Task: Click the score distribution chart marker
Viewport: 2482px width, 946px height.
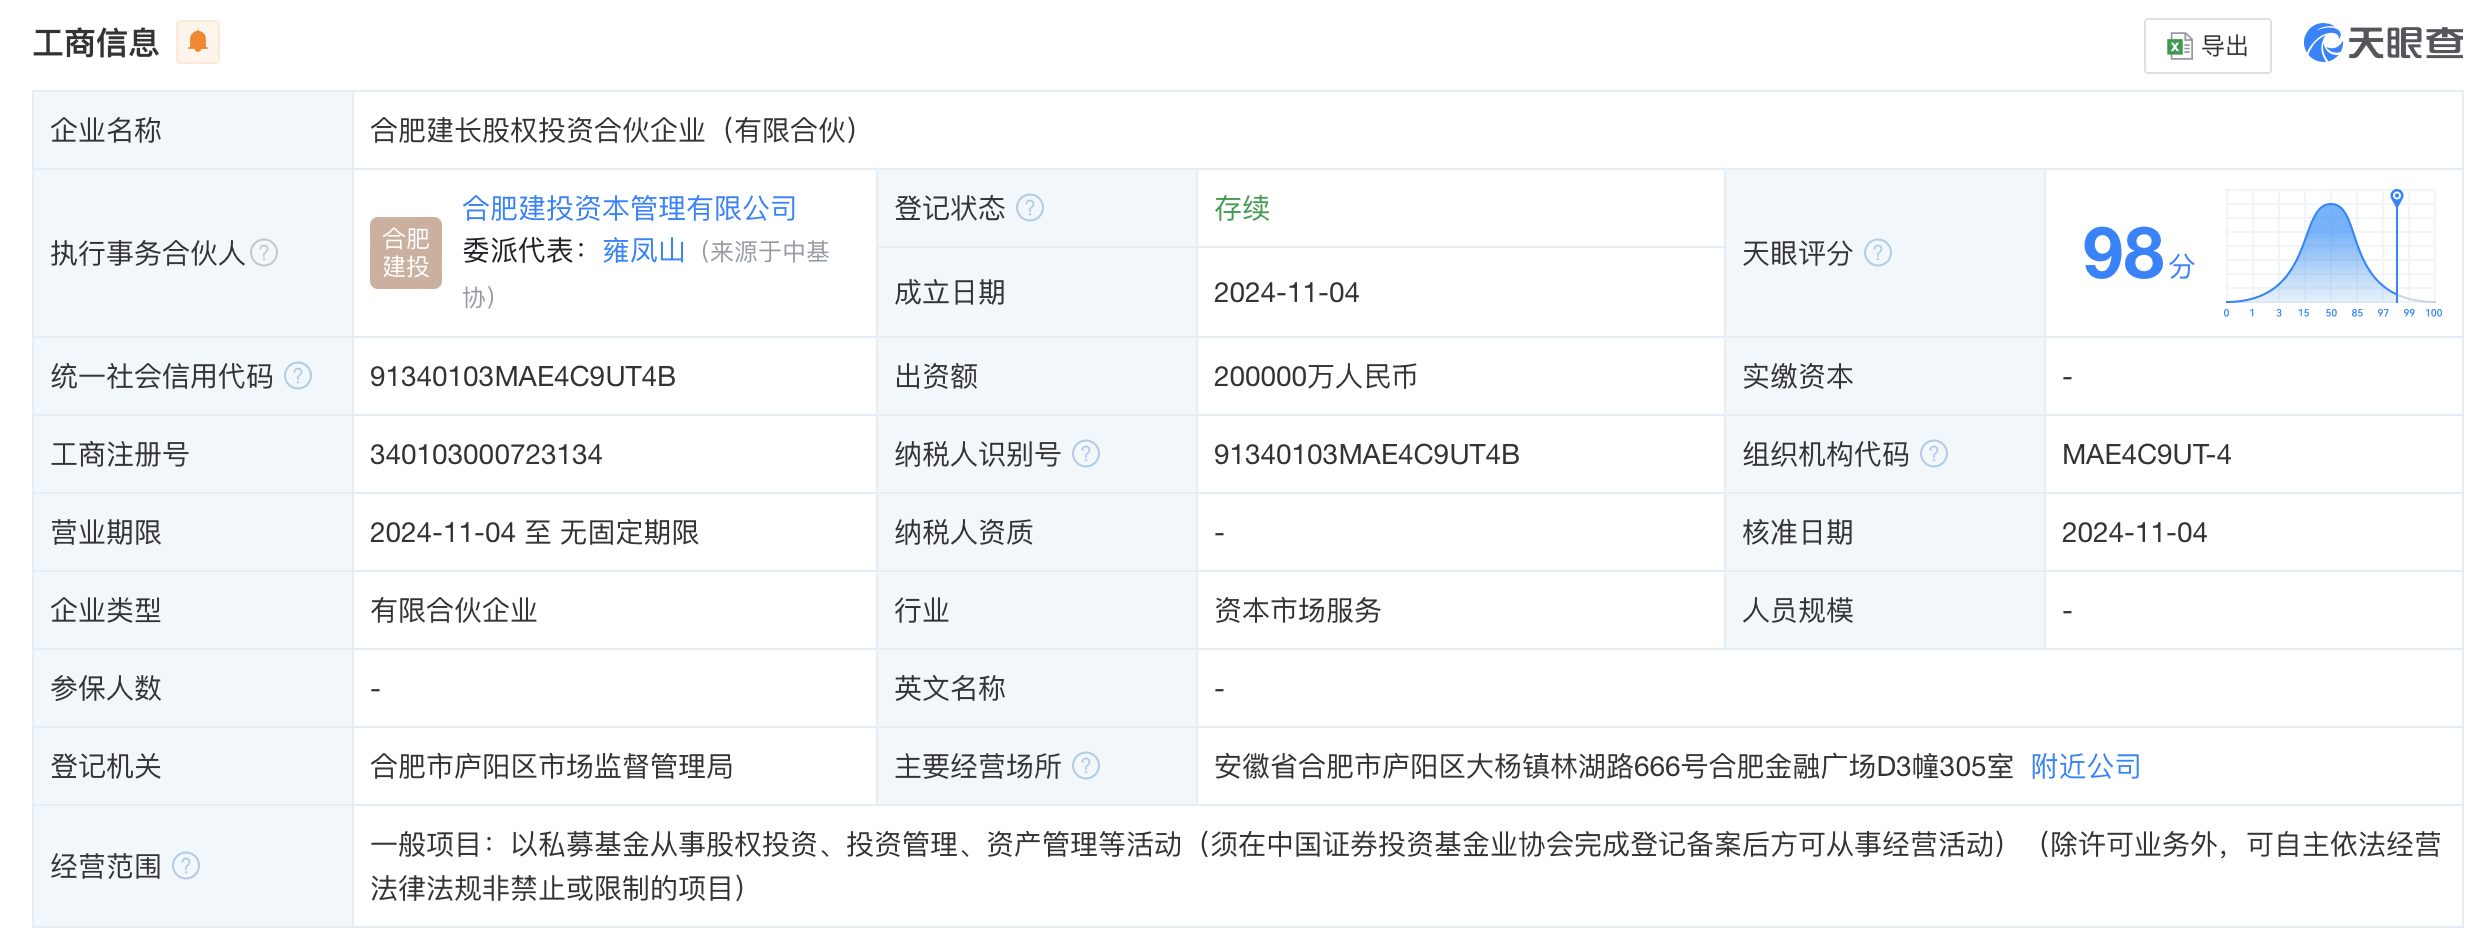Action: (x=2397, y=197)
